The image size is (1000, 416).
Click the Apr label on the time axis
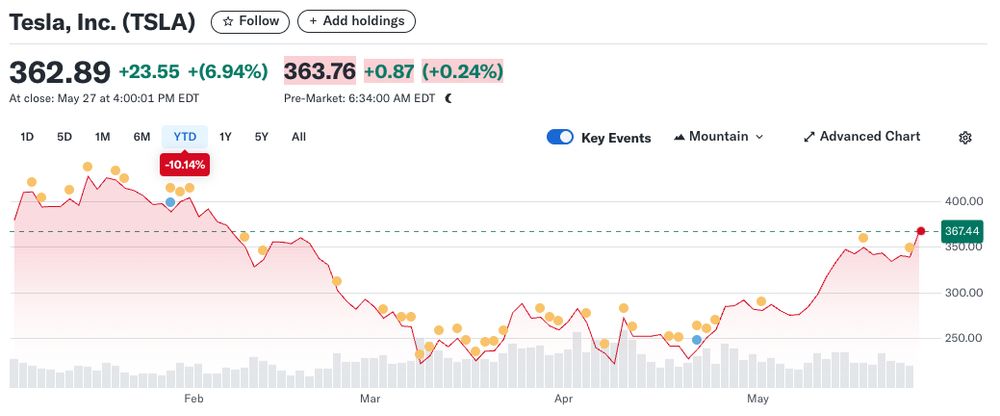[x=564, y=399]
